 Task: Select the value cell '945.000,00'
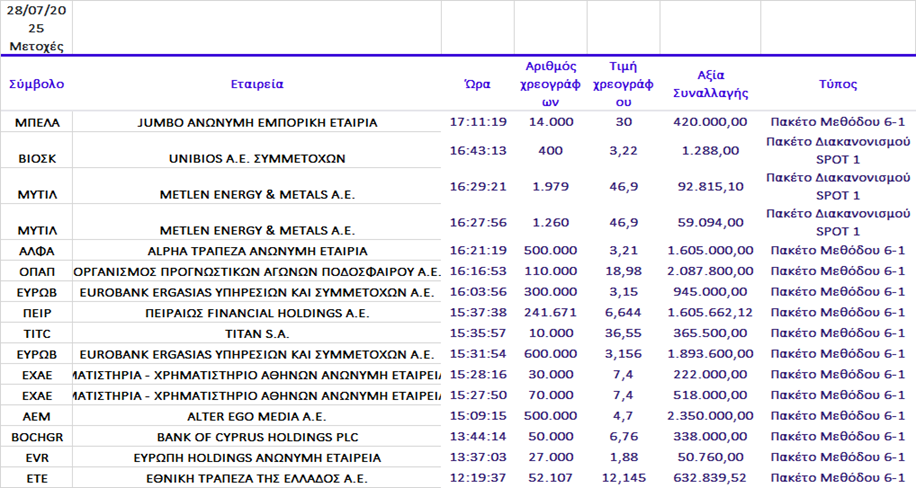point(710,292)
